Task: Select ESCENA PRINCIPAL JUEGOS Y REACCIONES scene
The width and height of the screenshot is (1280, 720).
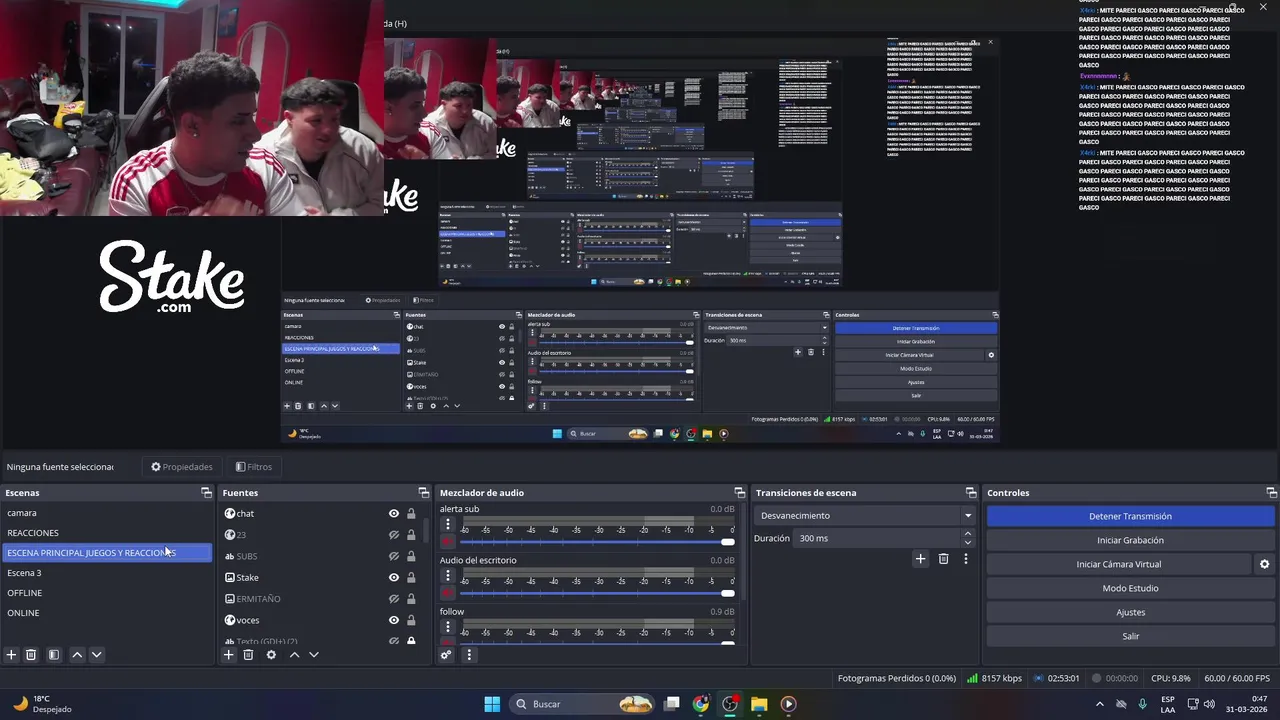Action: [x=107, y=553]
